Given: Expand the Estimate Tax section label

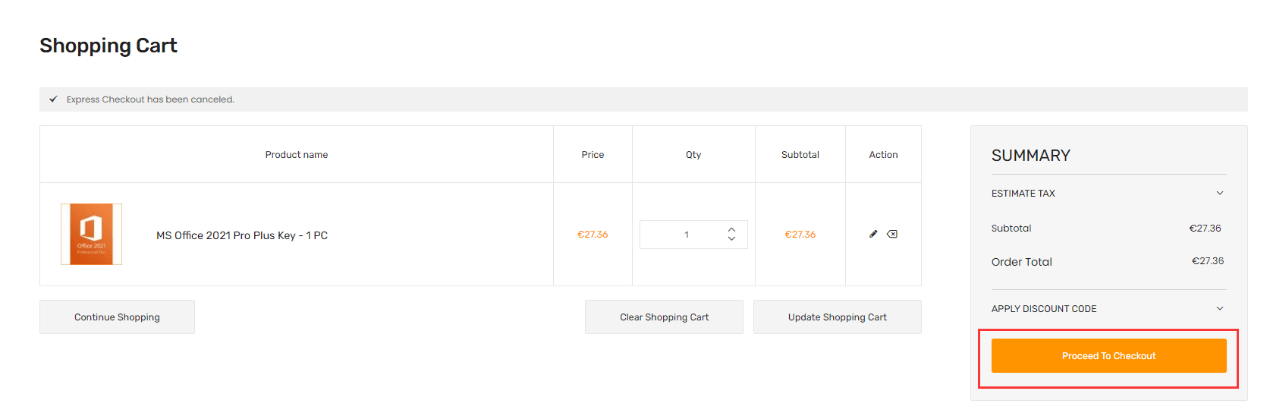Looking at the screenshot, I should (1023, 193).
